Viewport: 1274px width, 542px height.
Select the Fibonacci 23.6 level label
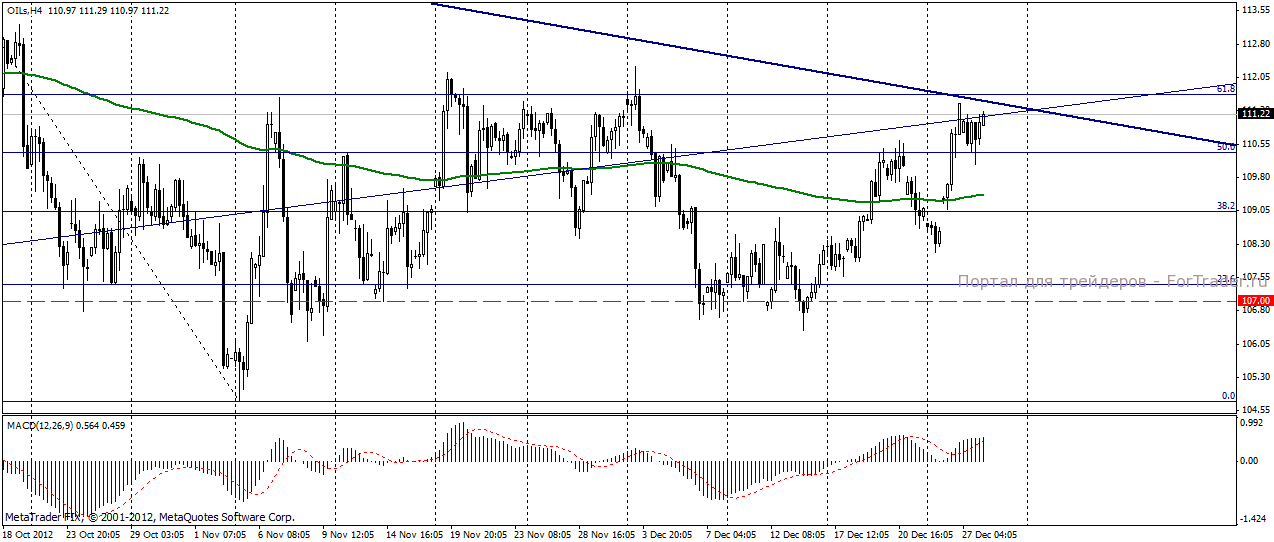[x=1226, y=277]
